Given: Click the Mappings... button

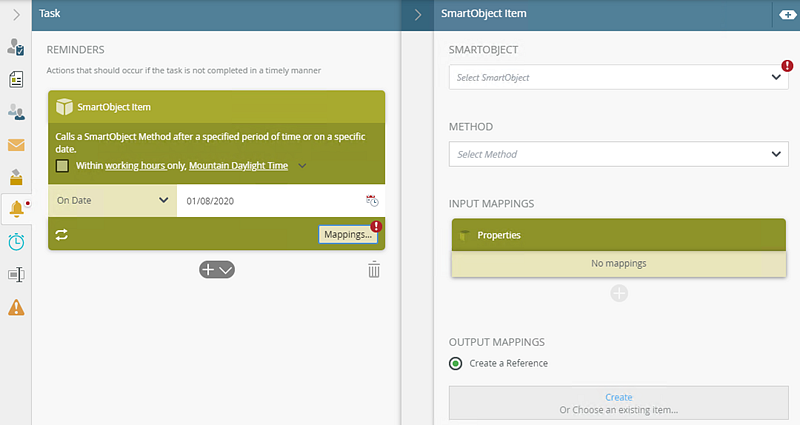Looking at the screenshot, I should point(348,234).
